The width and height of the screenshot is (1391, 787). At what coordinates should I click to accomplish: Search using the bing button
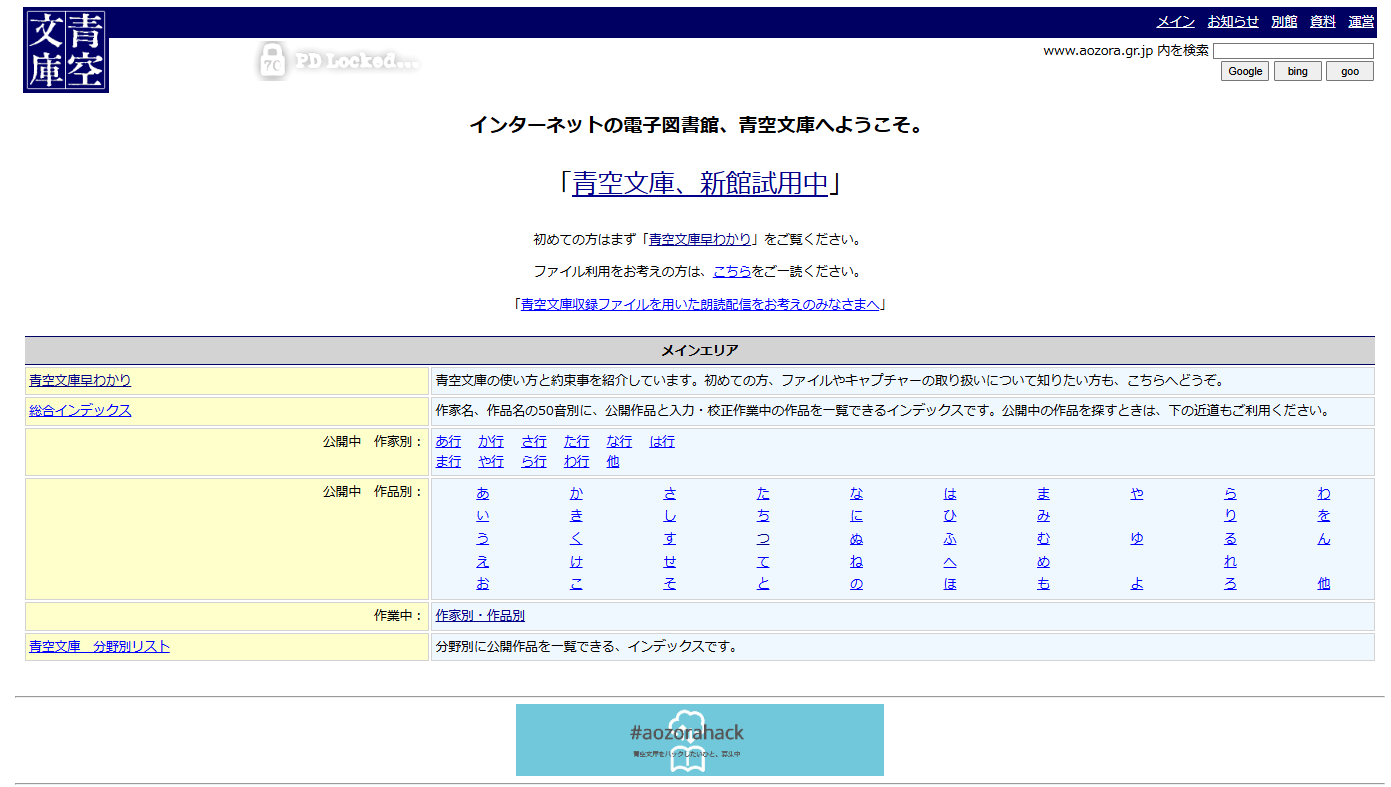(1297, 71)
